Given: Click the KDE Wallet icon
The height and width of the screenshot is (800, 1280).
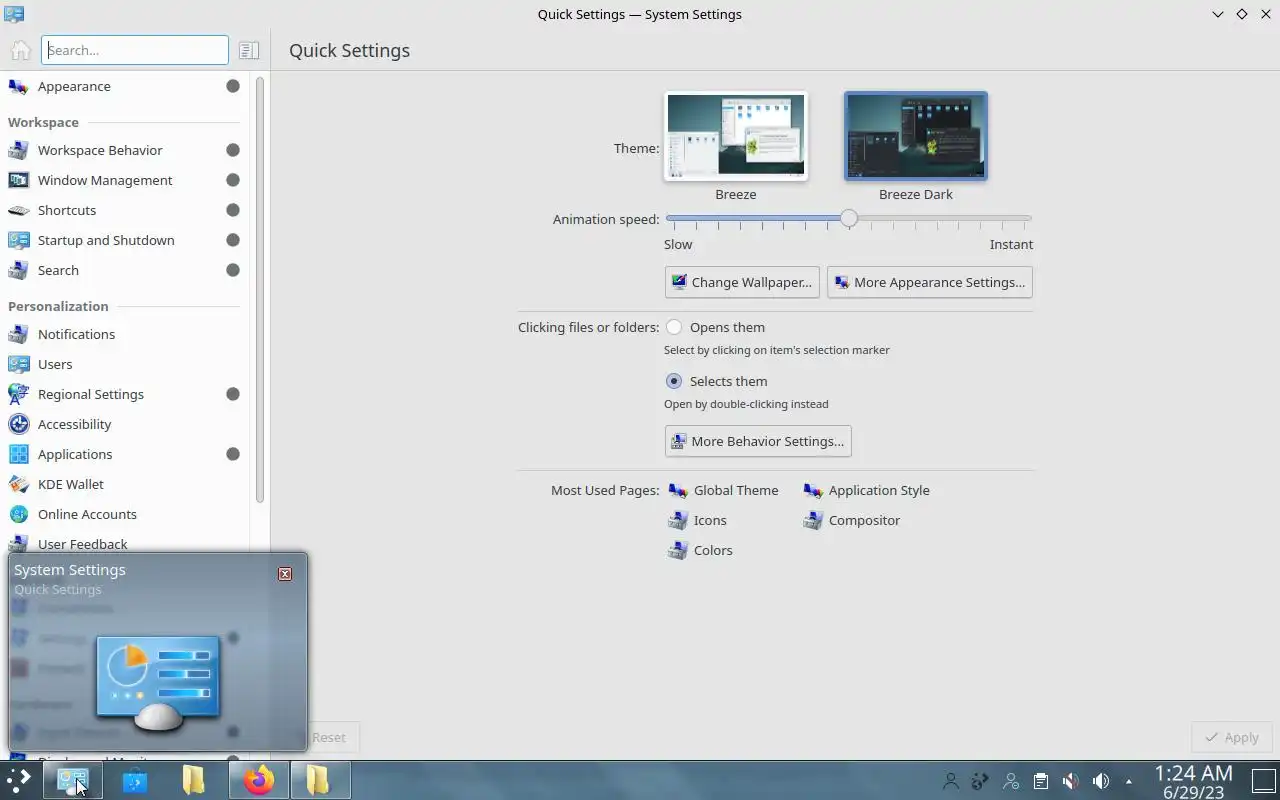Looking at the screenshot, I should pyautogui.click(x=18, y=484).
